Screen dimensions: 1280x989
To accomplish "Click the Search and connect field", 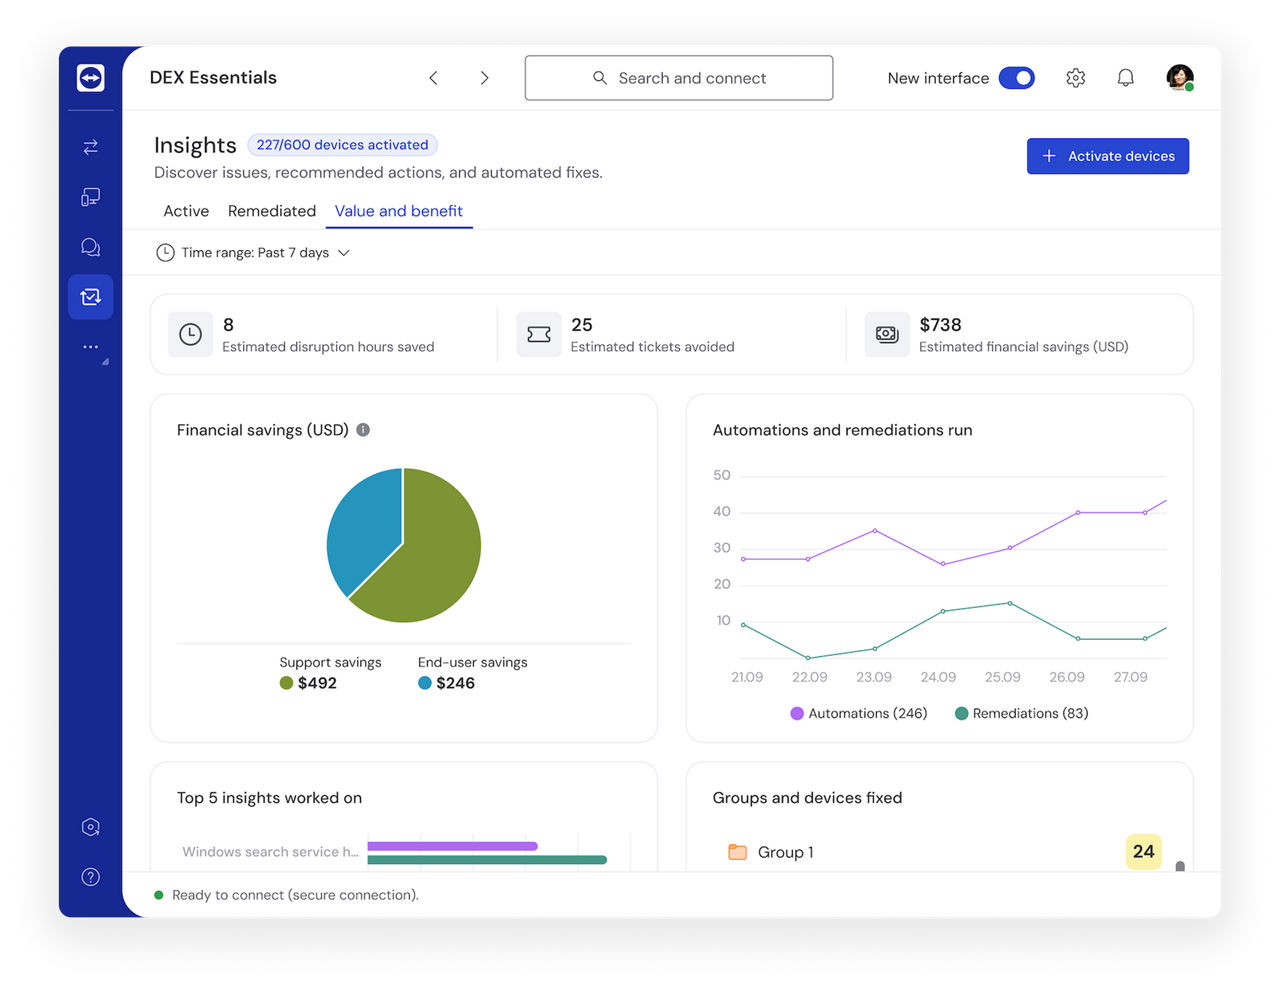I will tap(679, 77).
